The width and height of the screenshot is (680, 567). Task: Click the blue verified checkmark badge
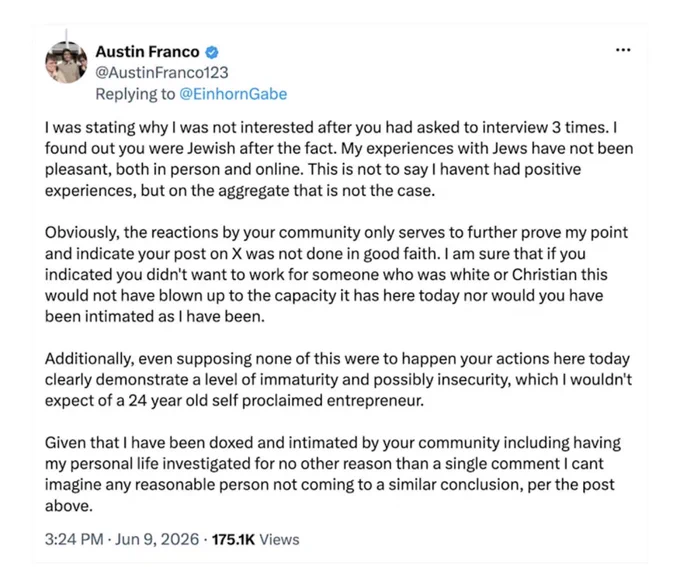(x=211, y=52)
